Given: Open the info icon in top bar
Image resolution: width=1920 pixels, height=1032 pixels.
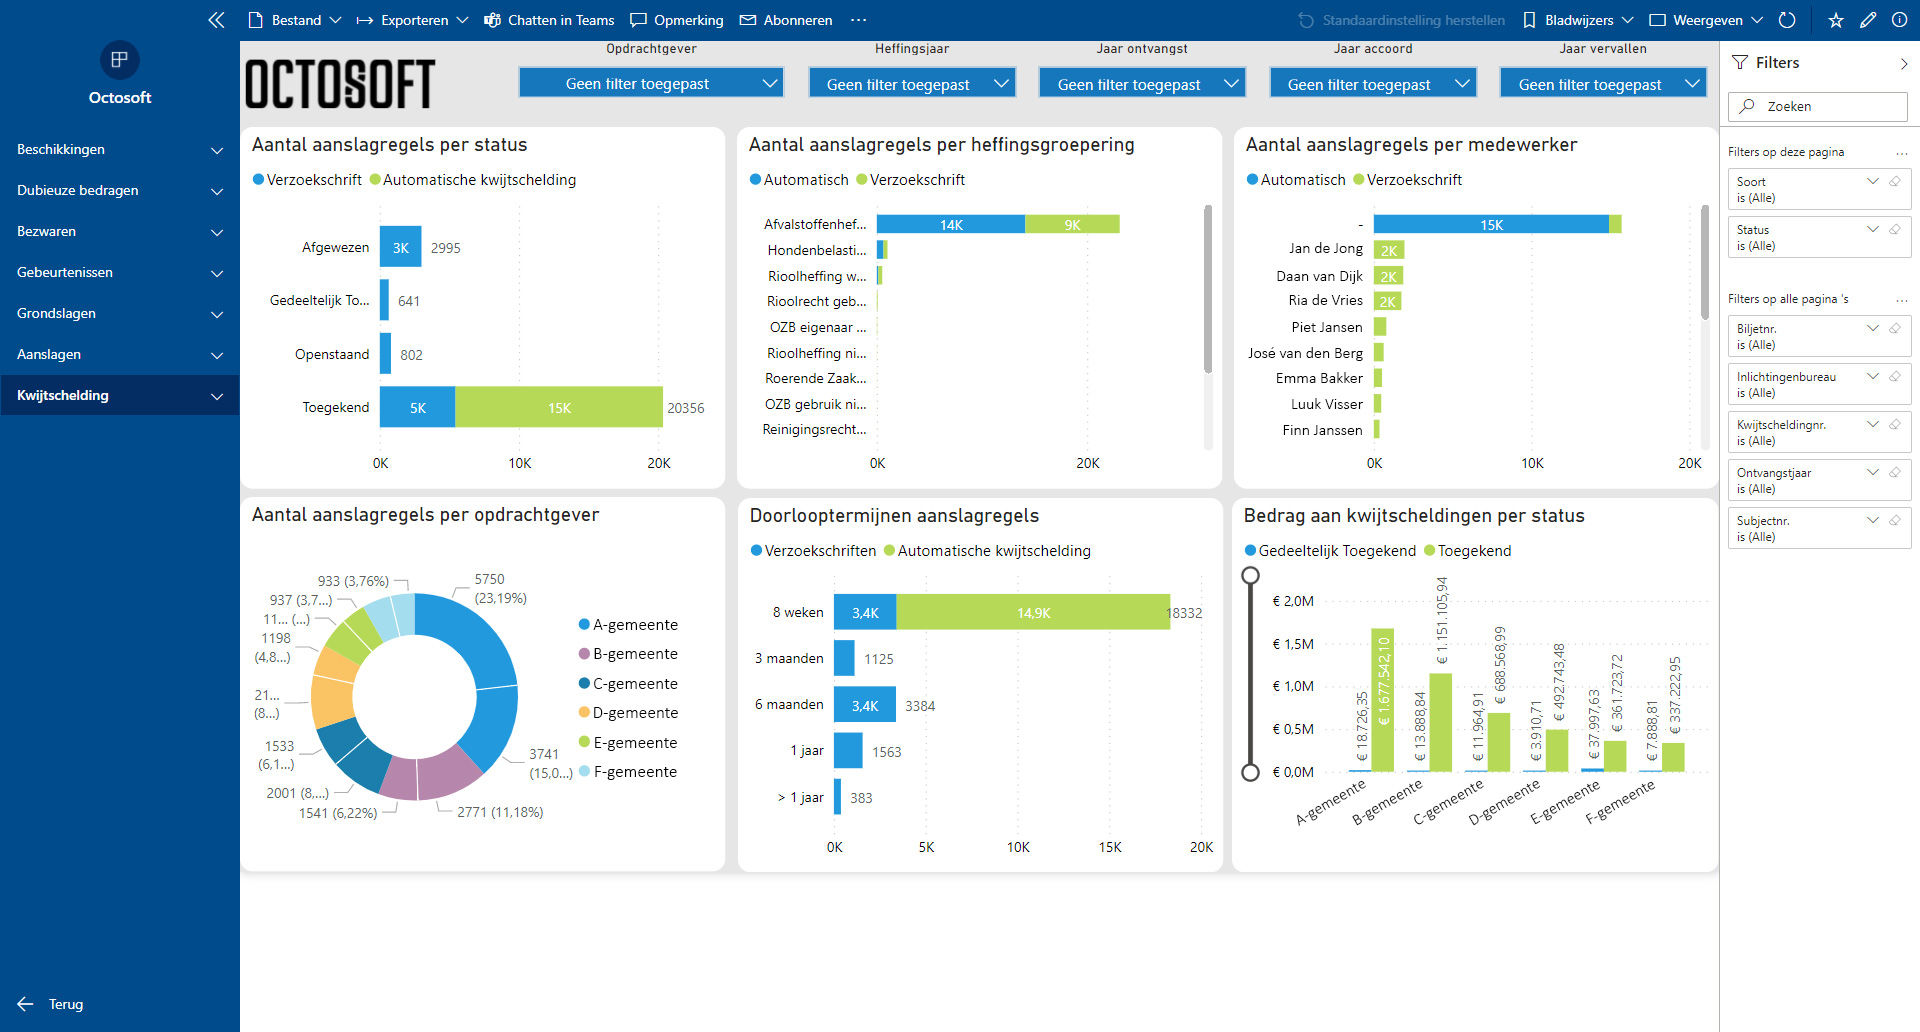Looking at the screenshot, I should click(x=1899, y=20).
